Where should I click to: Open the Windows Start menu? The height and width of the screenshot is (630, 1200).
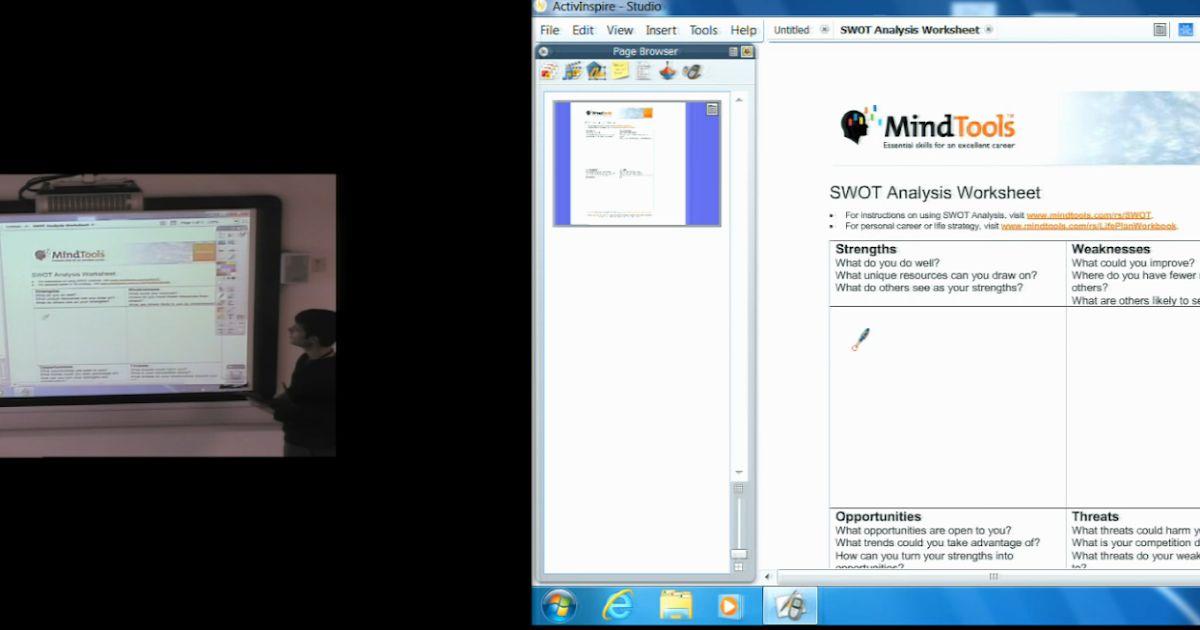(558, 606)
